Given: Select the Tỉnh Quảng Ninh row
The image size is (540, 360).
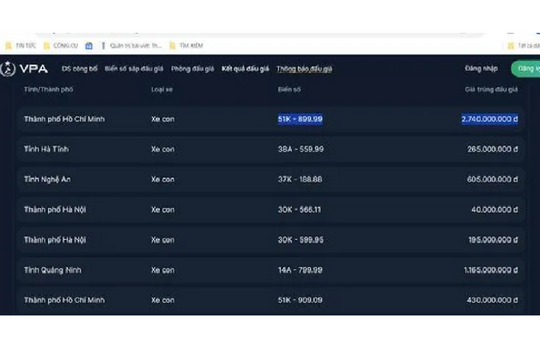Looking at the screenshot, I should [x=271, y=270].
